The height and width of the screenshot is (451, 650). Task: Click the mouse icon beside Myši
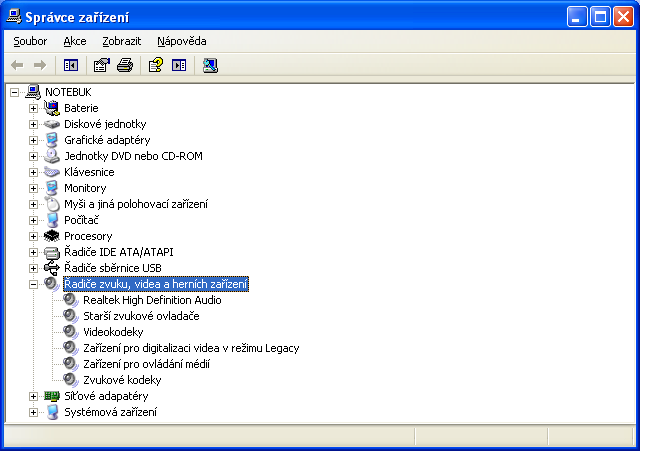pyautogui.click(x=53, y=204)
